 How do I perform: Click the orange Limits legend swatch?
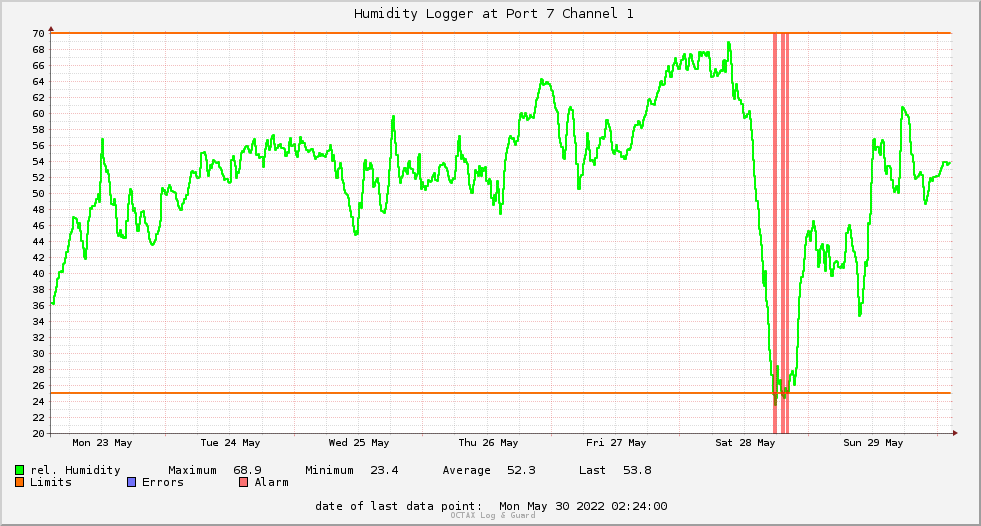point(19,482)
